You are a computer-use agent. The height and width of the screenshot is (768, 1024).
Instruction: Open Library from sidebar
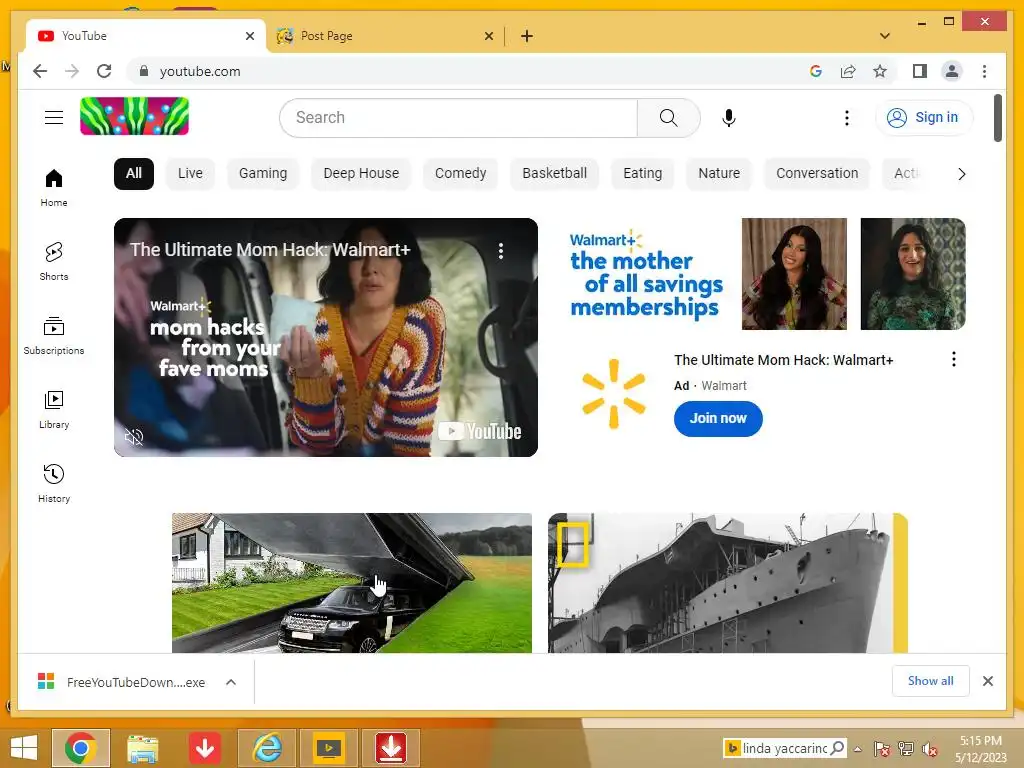pyautogui.click(x=54, y=409)
